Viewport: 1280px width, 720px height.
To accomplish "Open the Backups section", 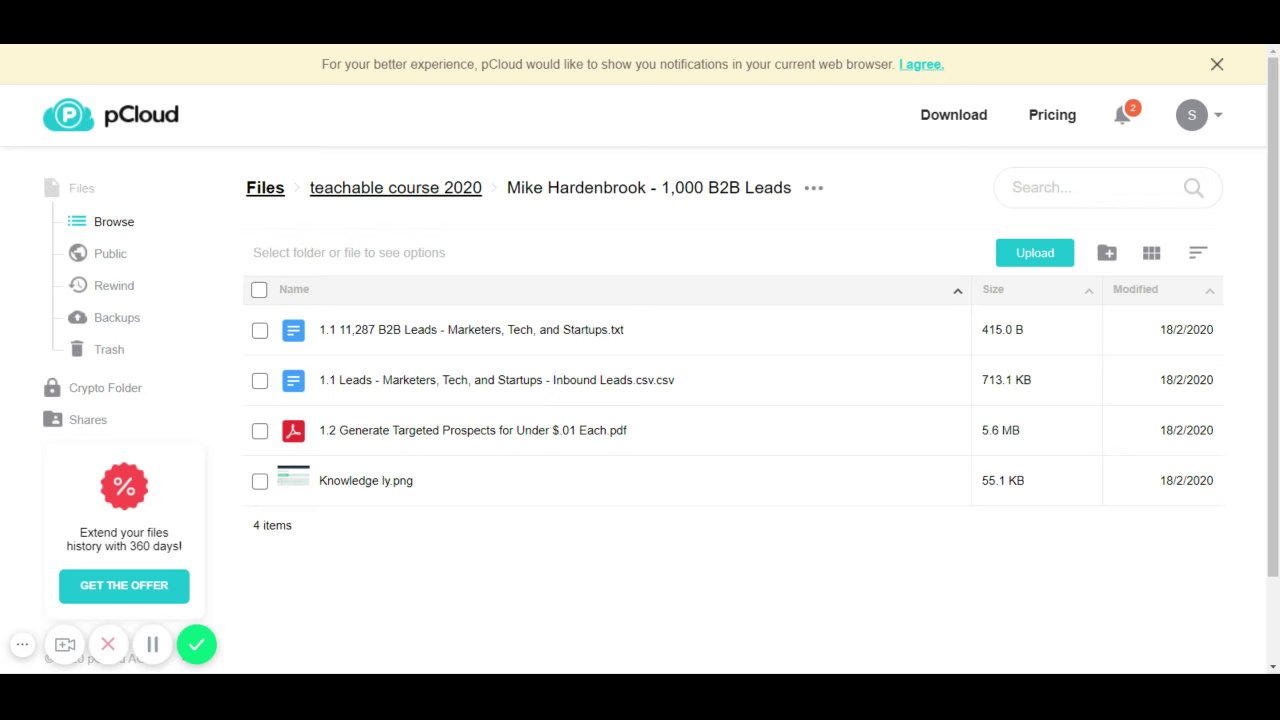I will pos(117,318).
